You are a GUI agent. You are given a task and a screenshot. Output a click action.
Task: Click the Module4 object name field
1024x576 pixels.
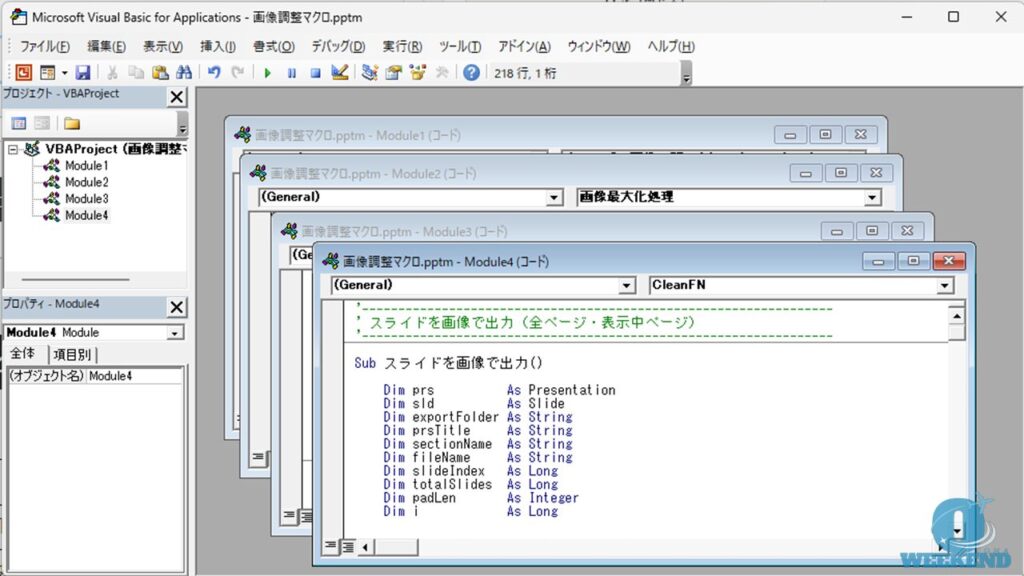pos(134,376)
